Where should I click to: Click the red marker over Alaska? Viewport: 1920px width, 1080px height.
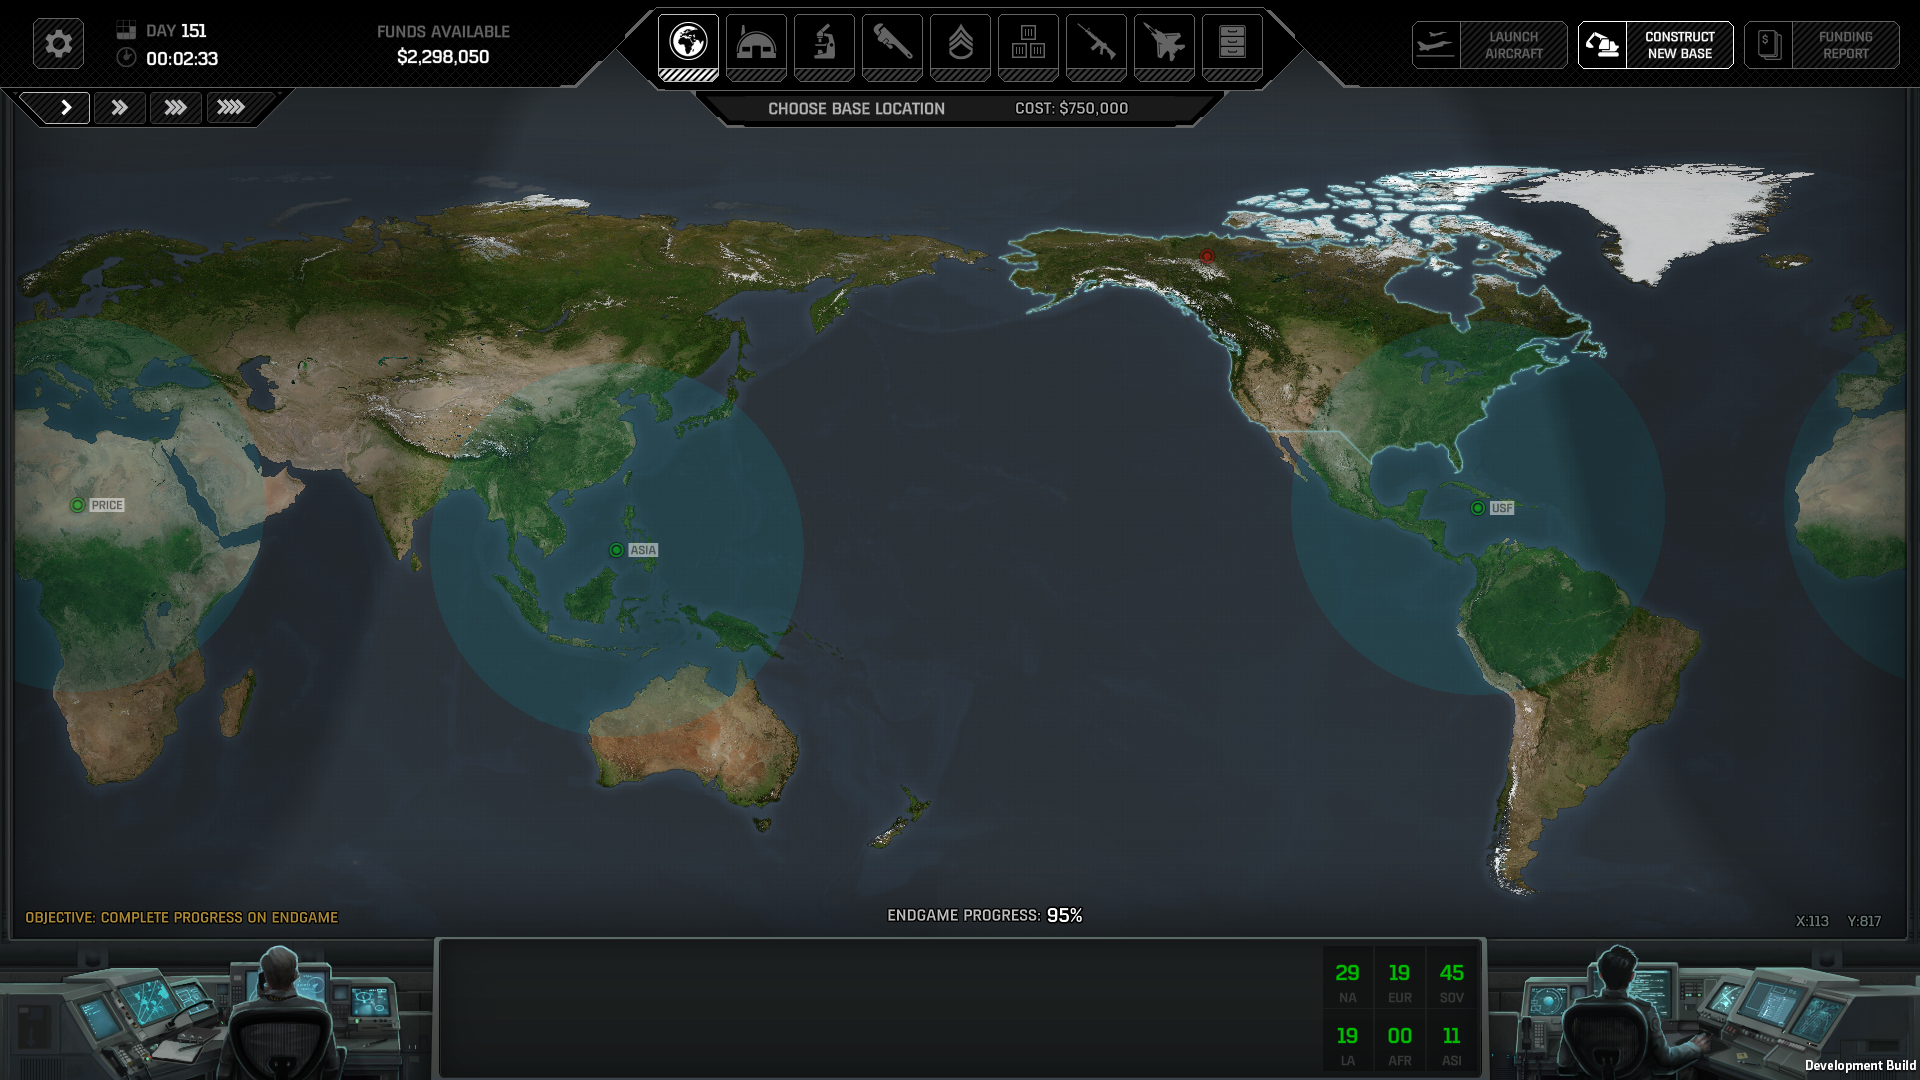coord(1207,256)
